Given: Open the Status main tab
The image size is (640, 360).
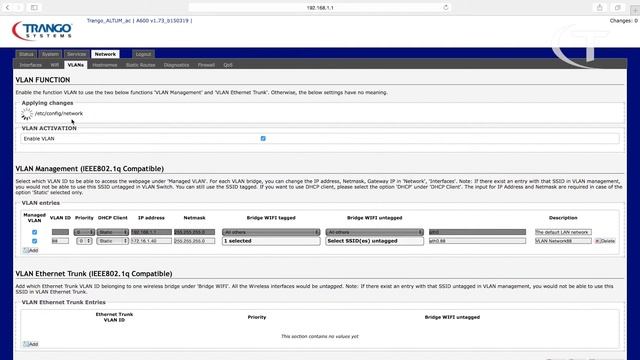Looking at the screenshot, I should (26, 54).
